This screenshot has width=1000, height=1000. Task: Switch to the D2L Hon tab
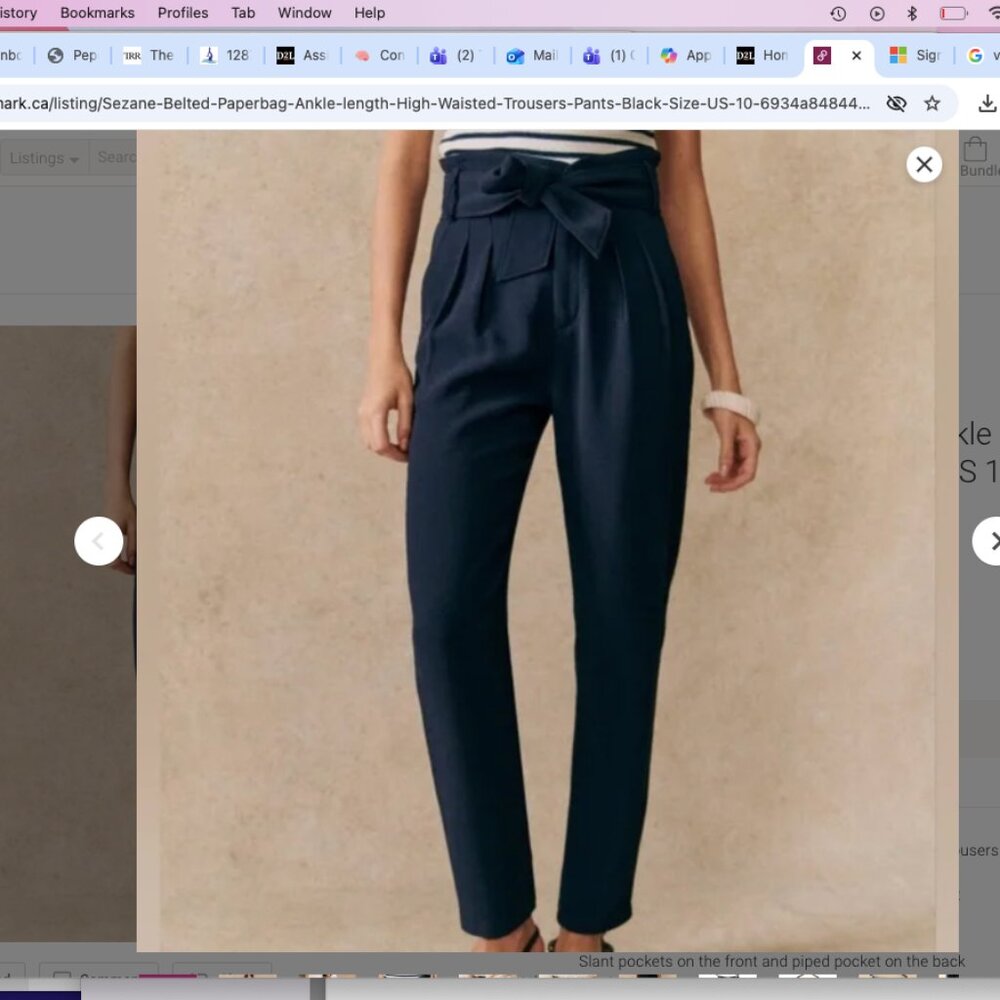click(762, 55)
